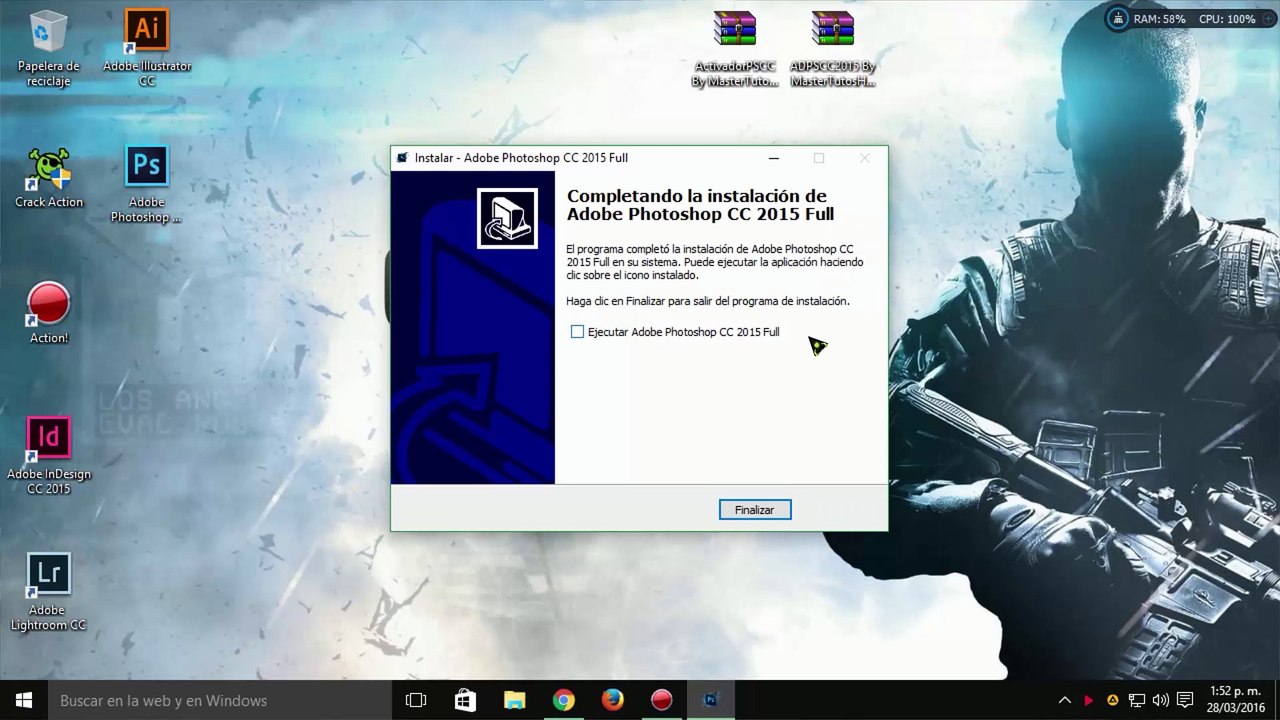Image resolution: width=1280 pixels, height=720 pixels.
Task: Open Firefox from the taskbar
Action: pos(612,700)
